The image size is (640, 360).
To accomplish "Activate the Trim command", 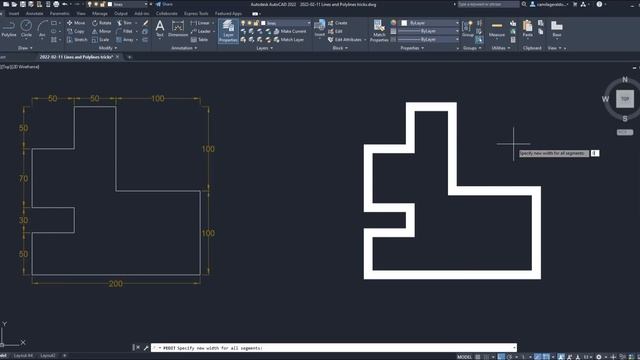I will click(x=124, y=23).
